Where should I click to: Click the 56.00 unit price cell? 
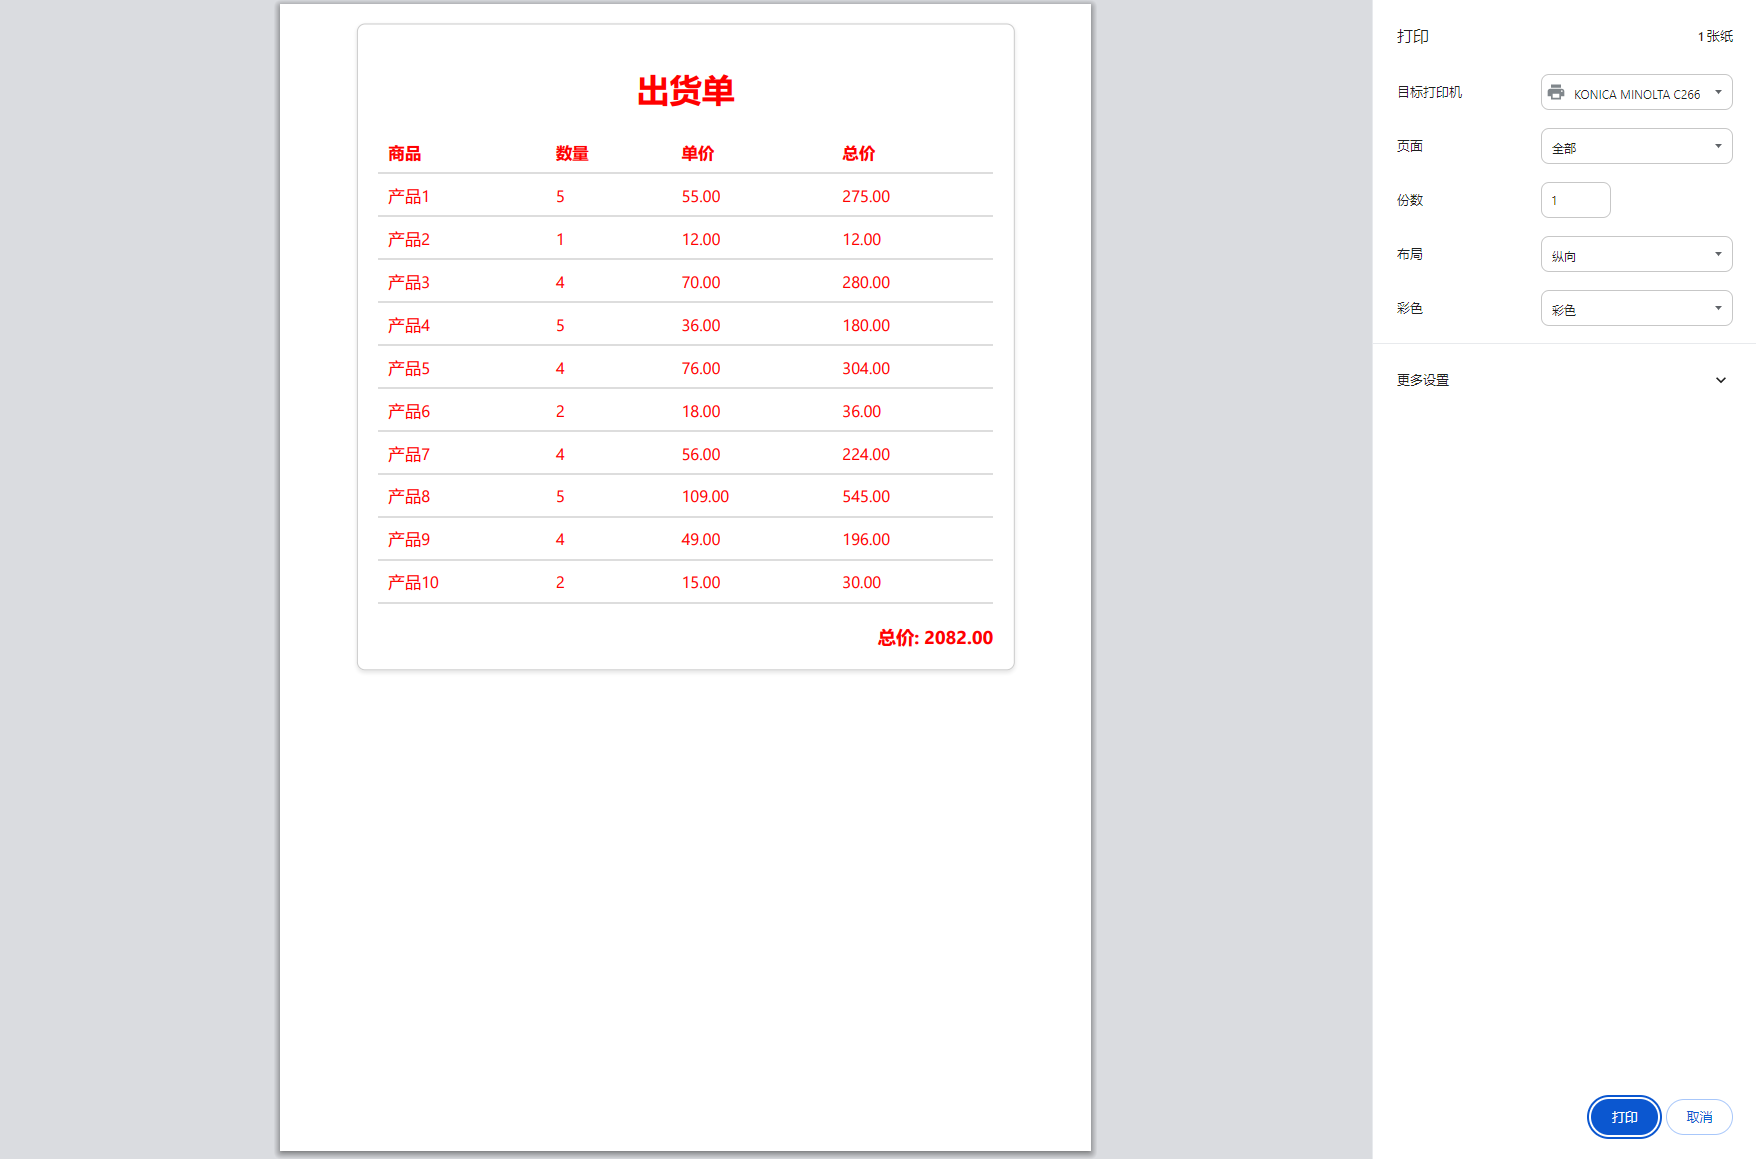(701, 454)
